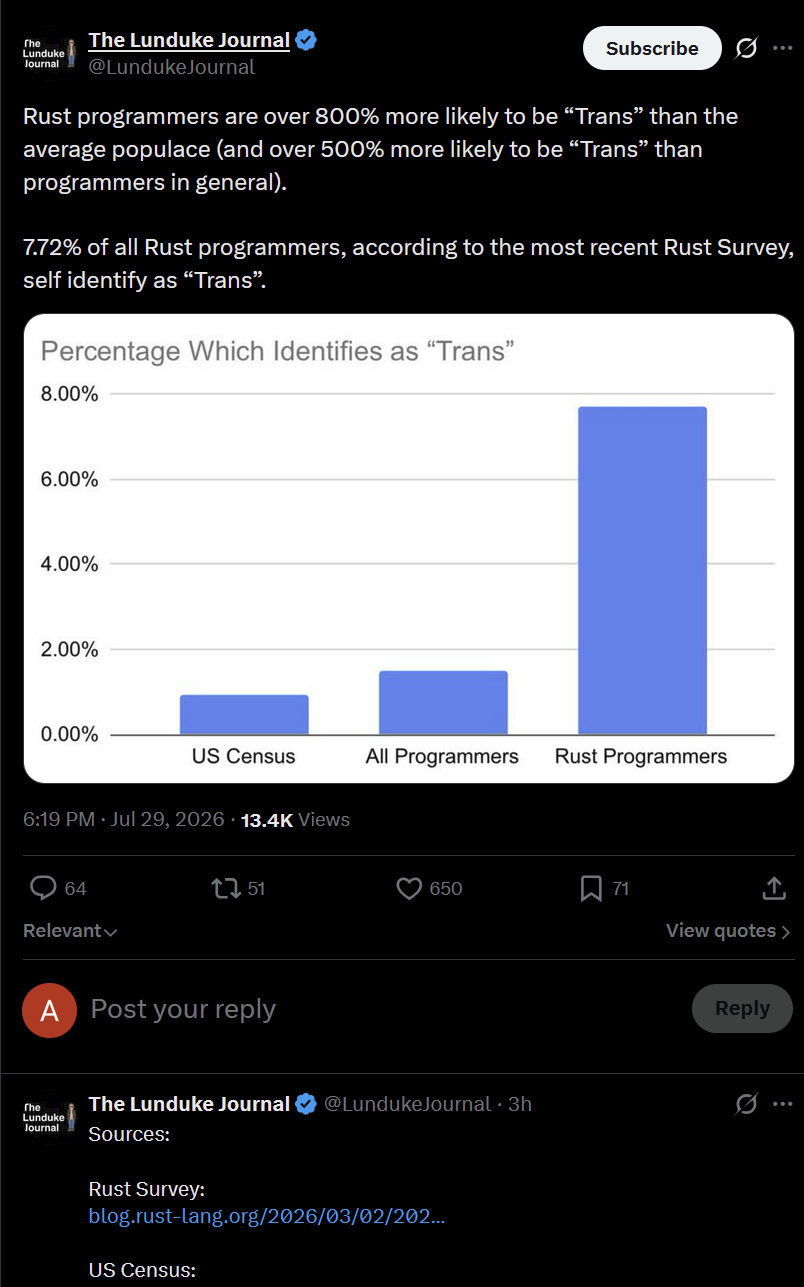Subscribe to The Lunduke Journal
Viewport: 804px width, 1287px height.
pyautogui.click(x=652, y=48)
